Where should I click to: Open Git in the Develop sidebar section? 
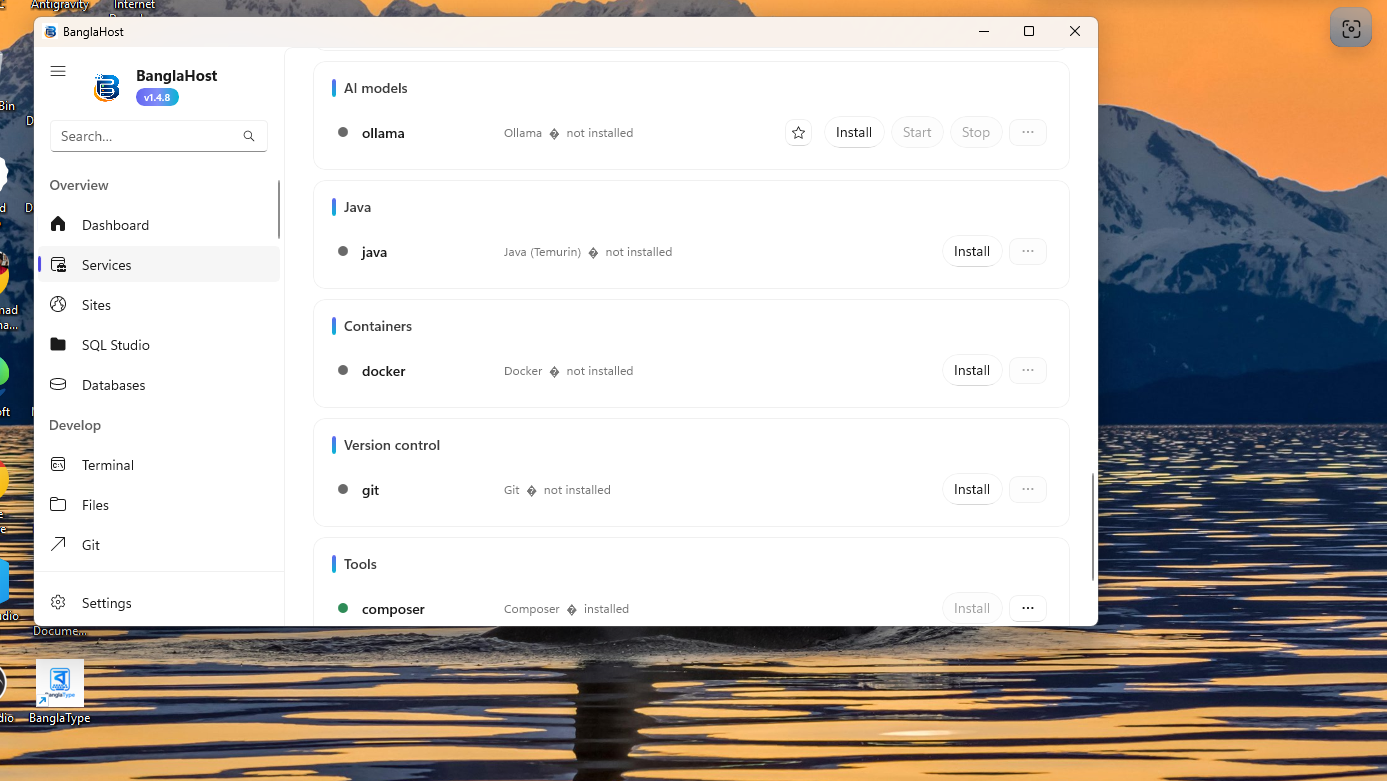coord(158,545)
